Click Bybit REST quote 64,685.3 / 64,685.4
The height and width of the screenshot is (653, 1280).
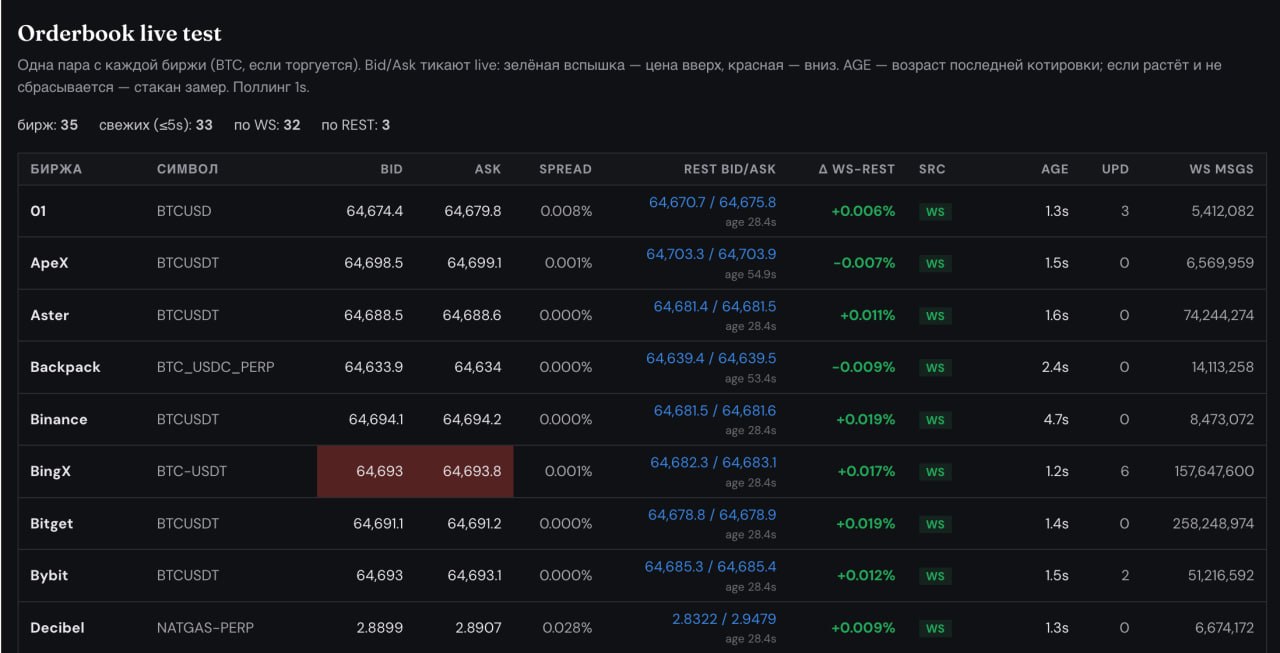(710, 566)
